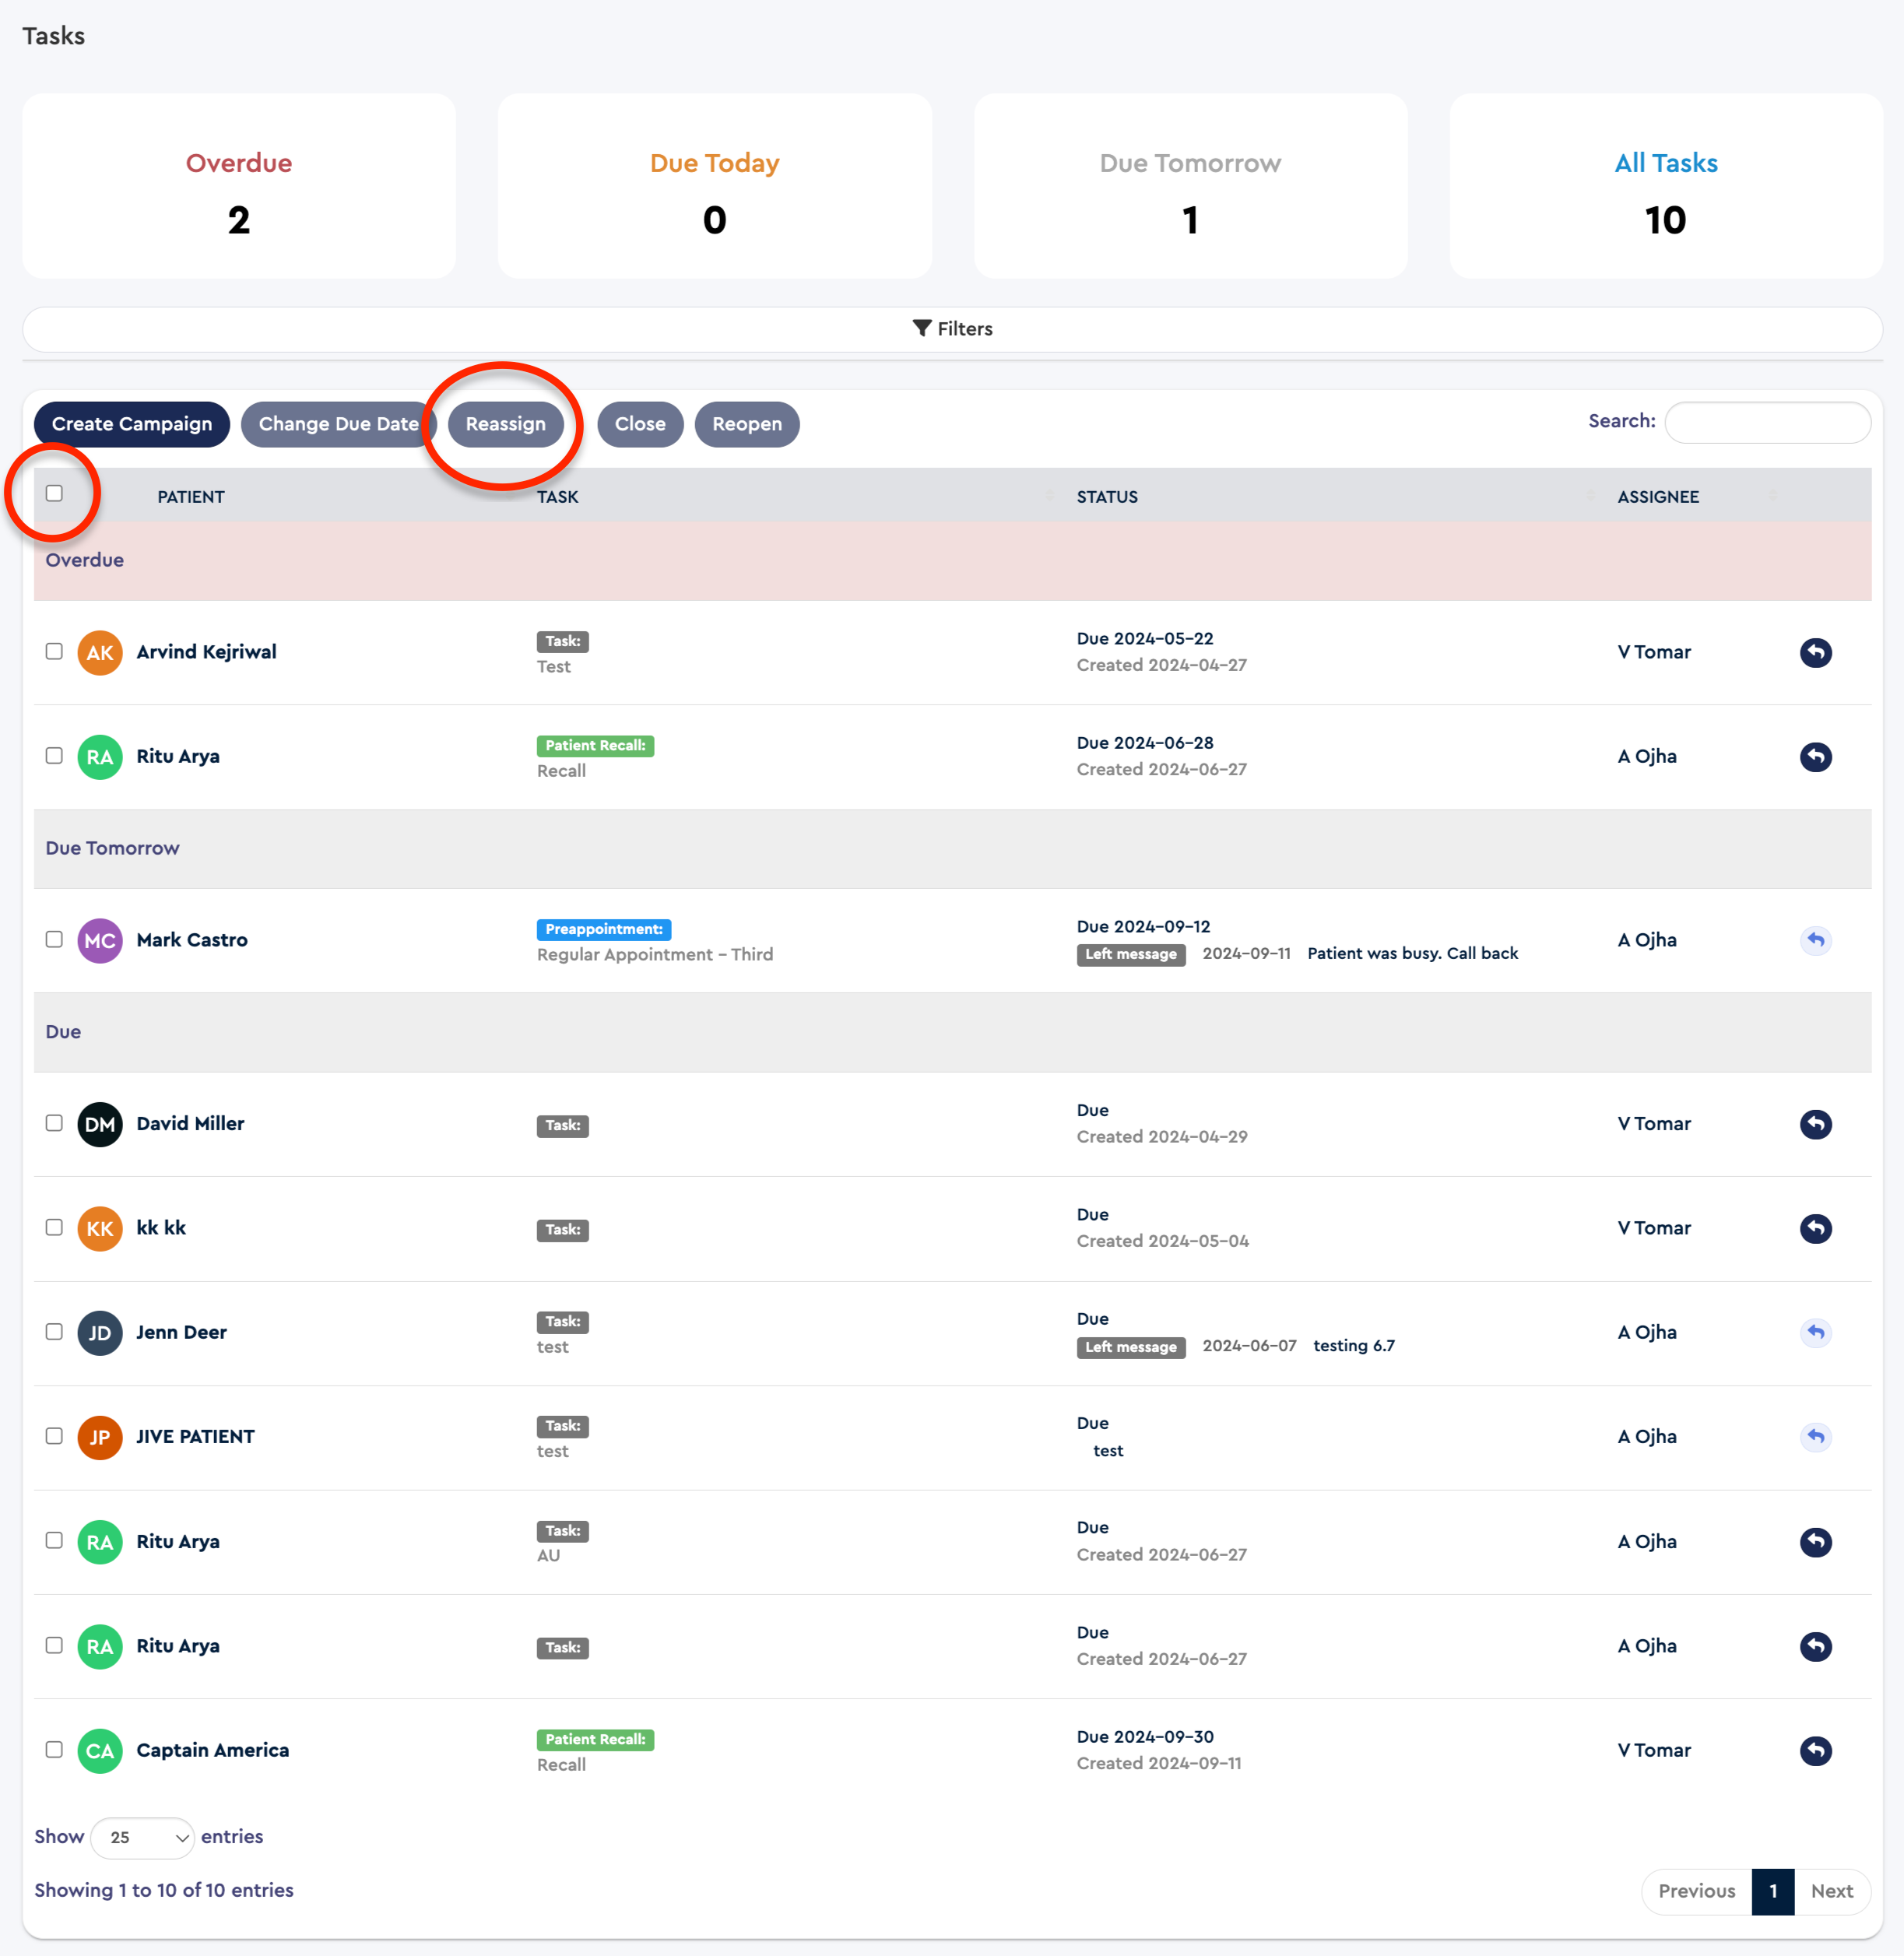This screenshot has width=1904, height=1956.
Task: Click reply arrow icon for Mark Castro
Action: pyautogui.click(x=1815, y=940)
